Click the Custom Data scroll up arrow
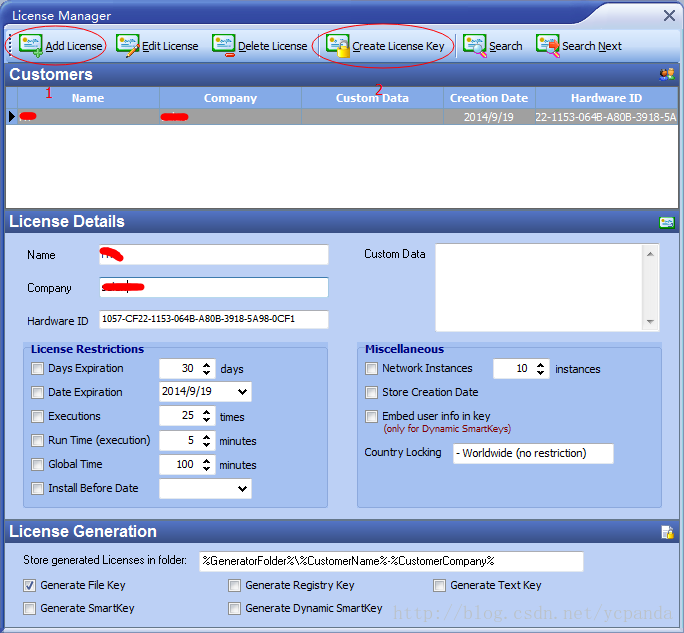This screenshot has height=633, width=684. [650, 254]
